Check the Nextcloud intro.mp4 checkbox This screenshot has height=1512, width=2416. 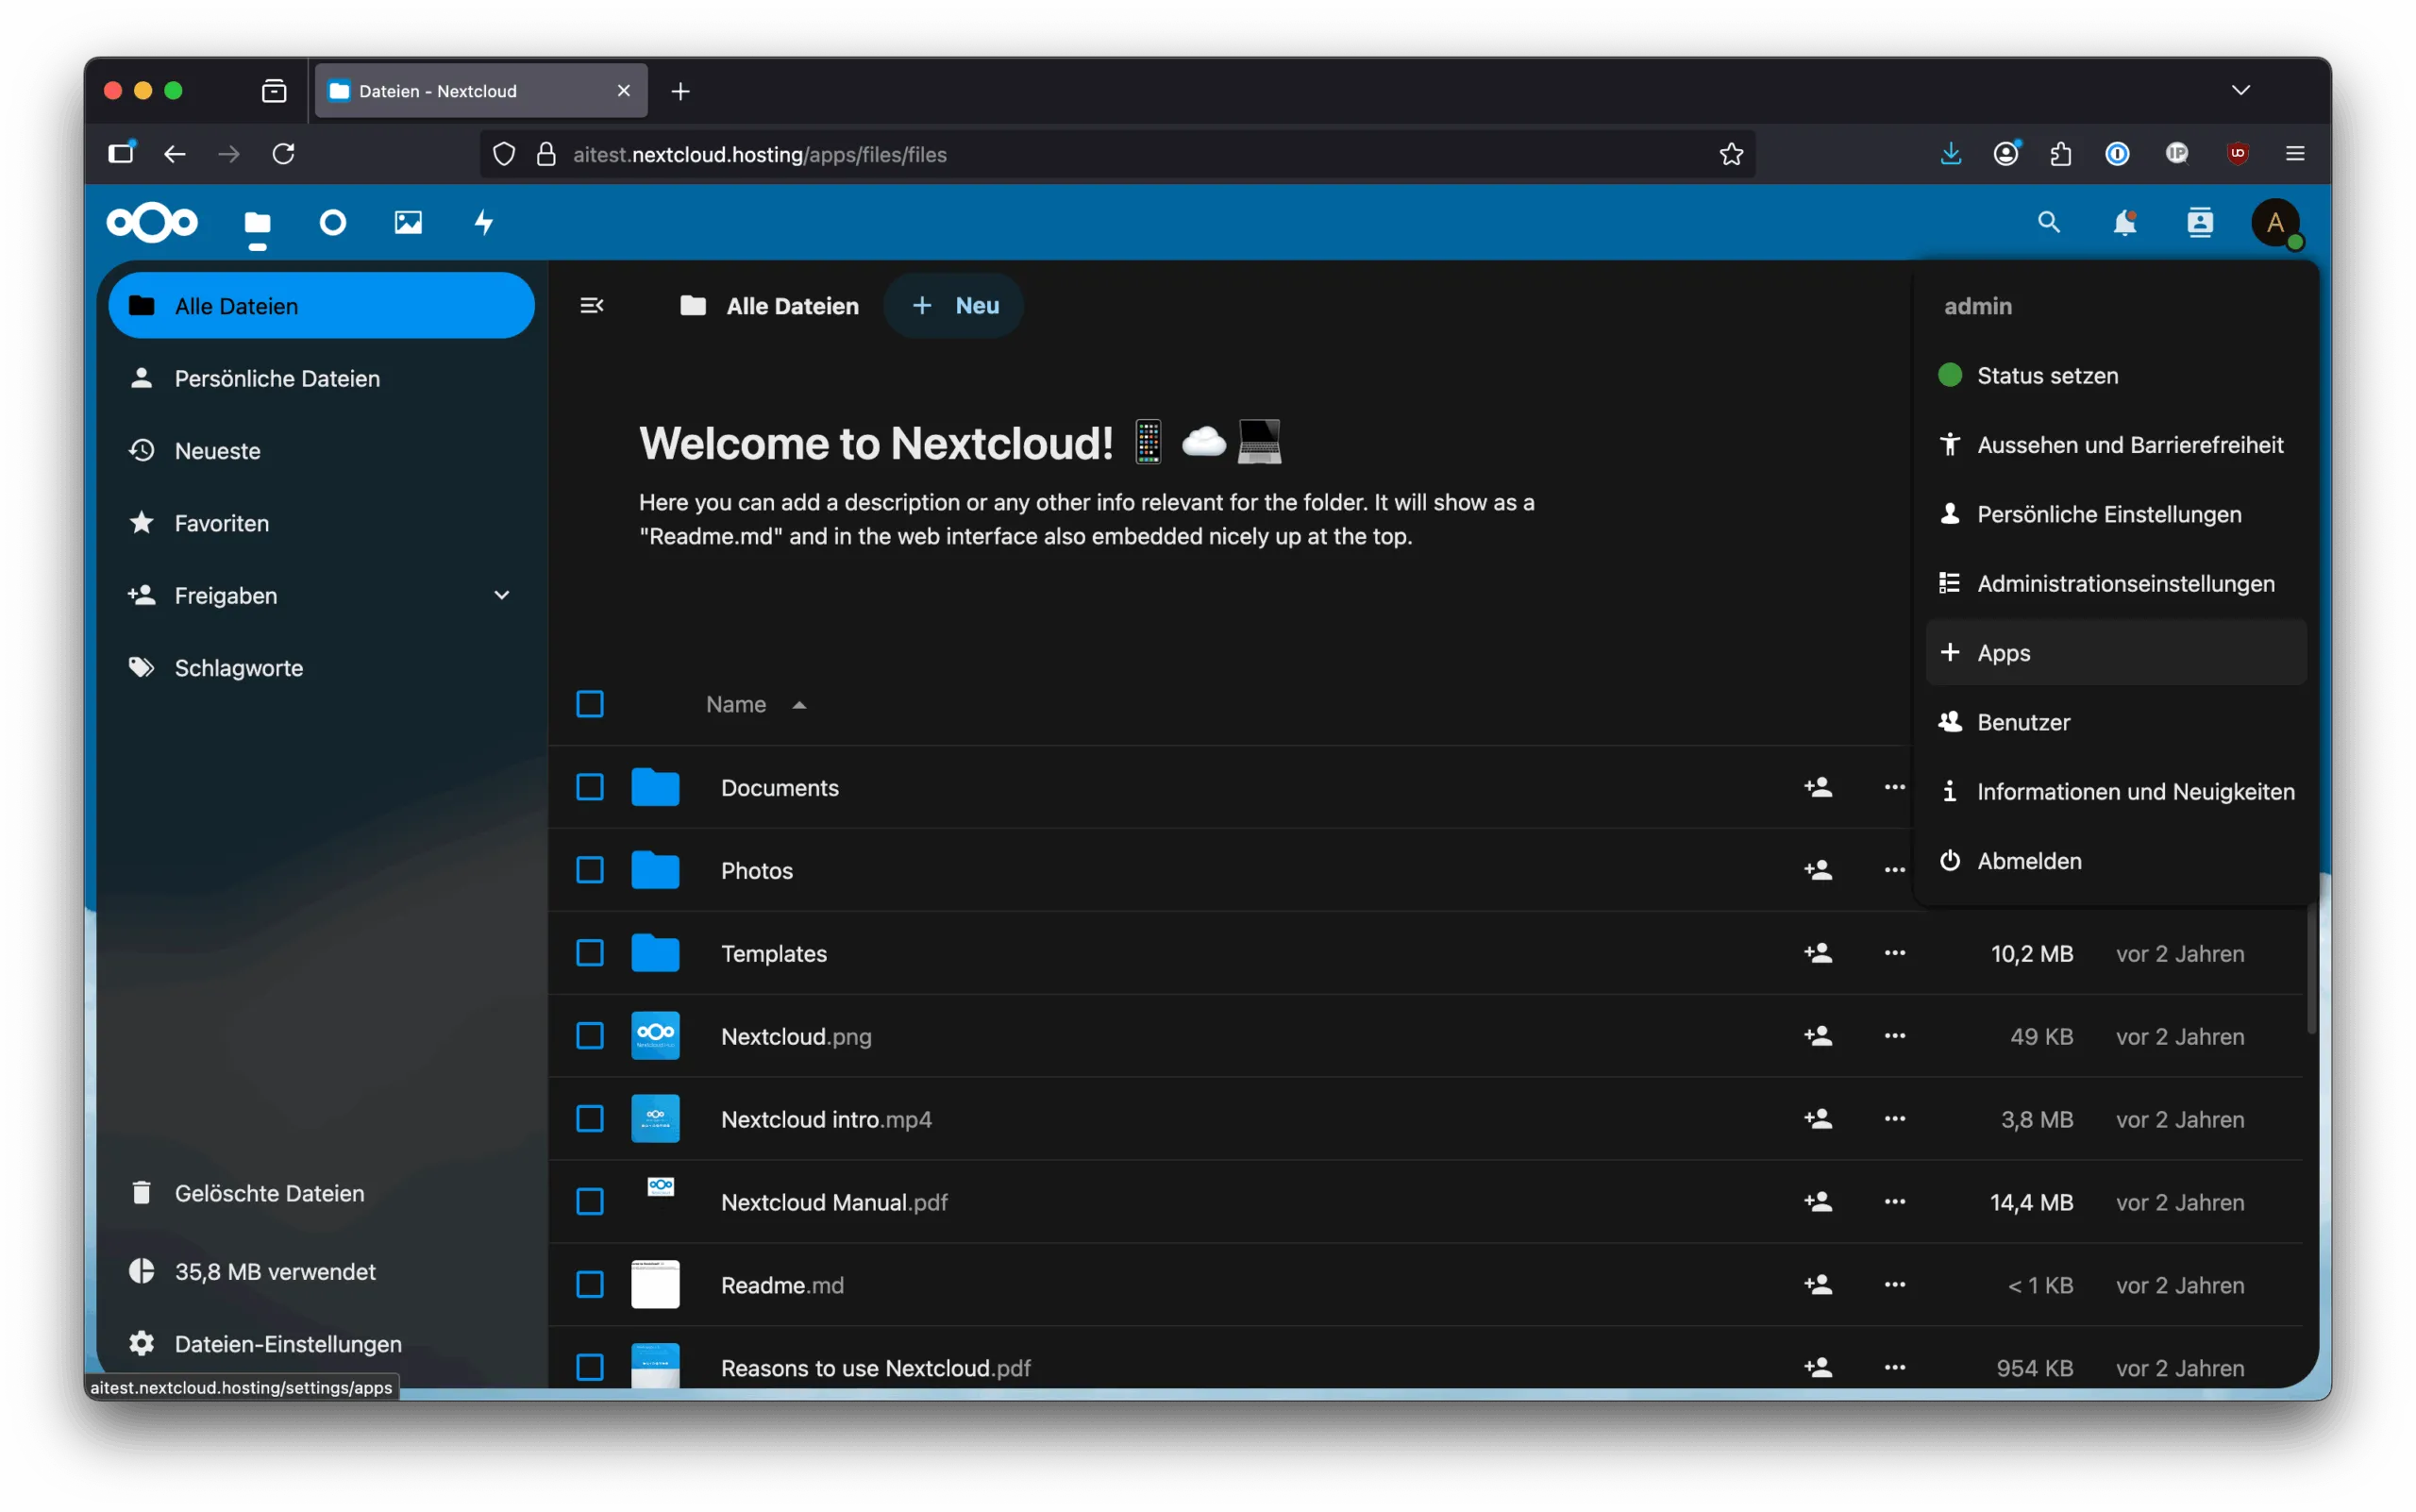tap(590, 1120)
